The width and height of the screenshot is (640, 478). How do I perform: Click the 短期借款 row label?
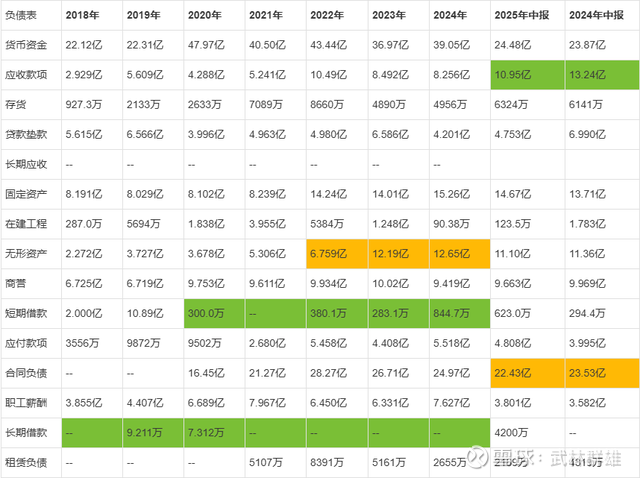click(x=30, y=313)
